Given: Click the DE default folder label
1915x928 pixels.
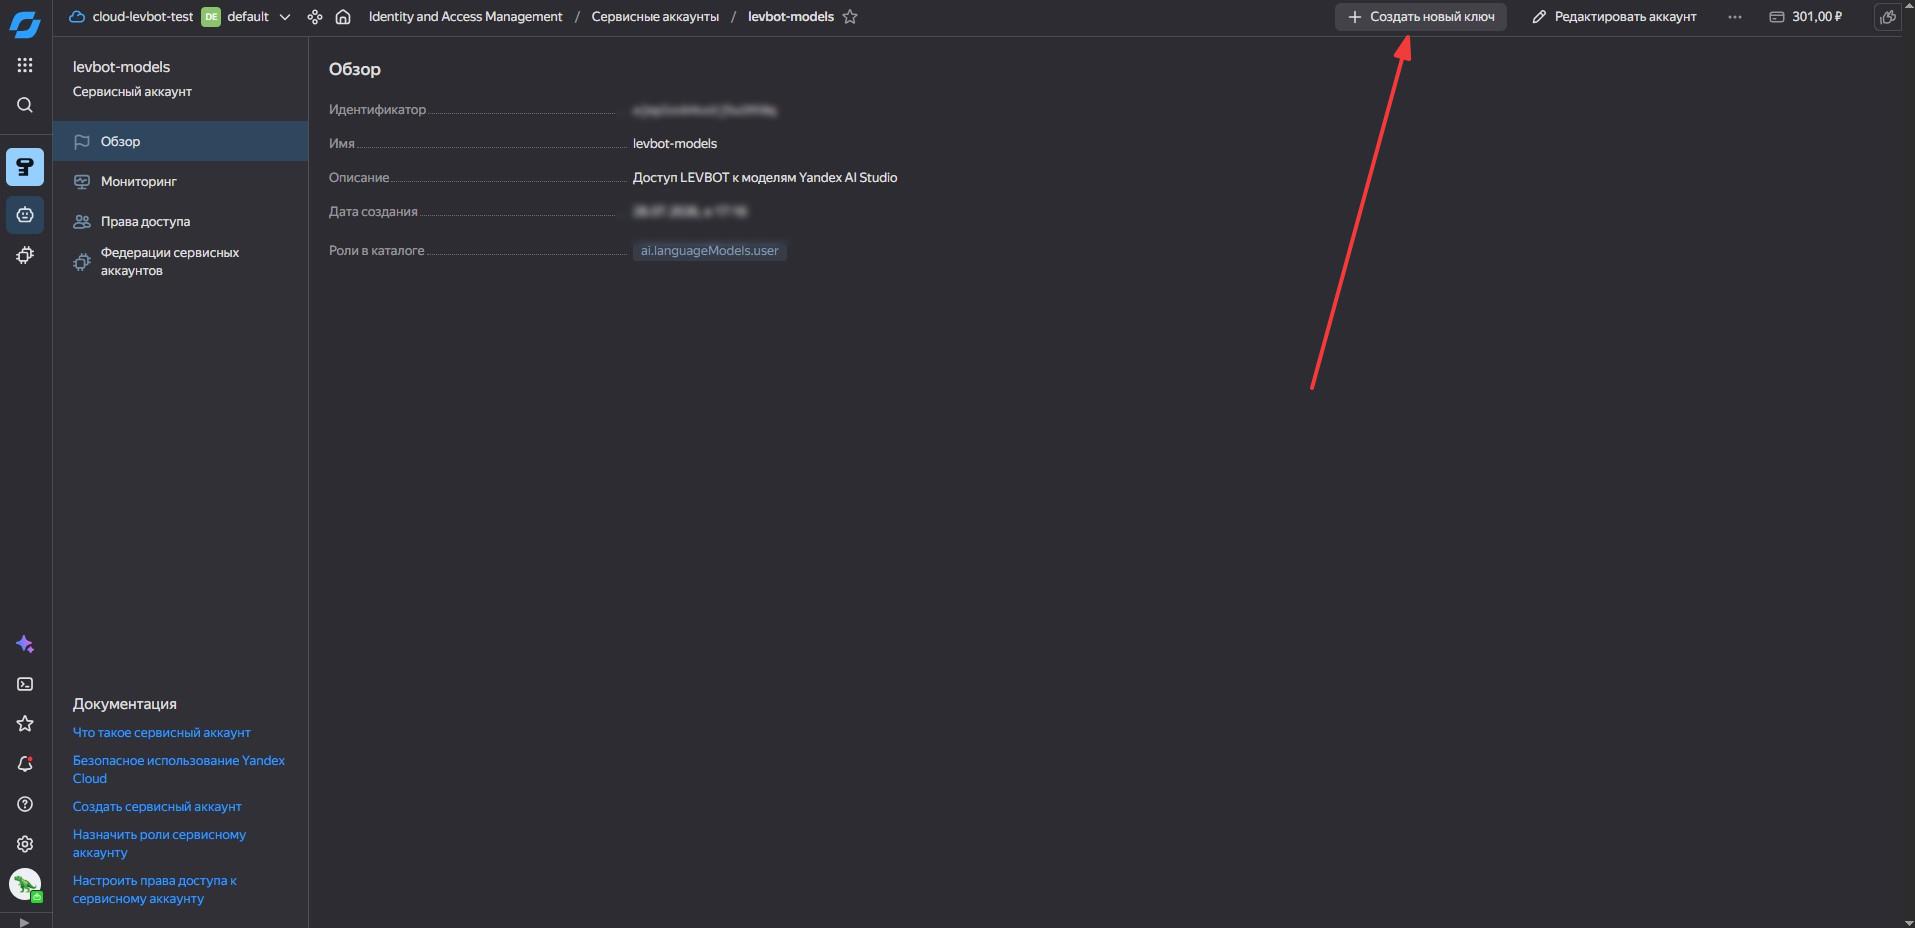Looking at the screenshot, I should tap(236, 17).
